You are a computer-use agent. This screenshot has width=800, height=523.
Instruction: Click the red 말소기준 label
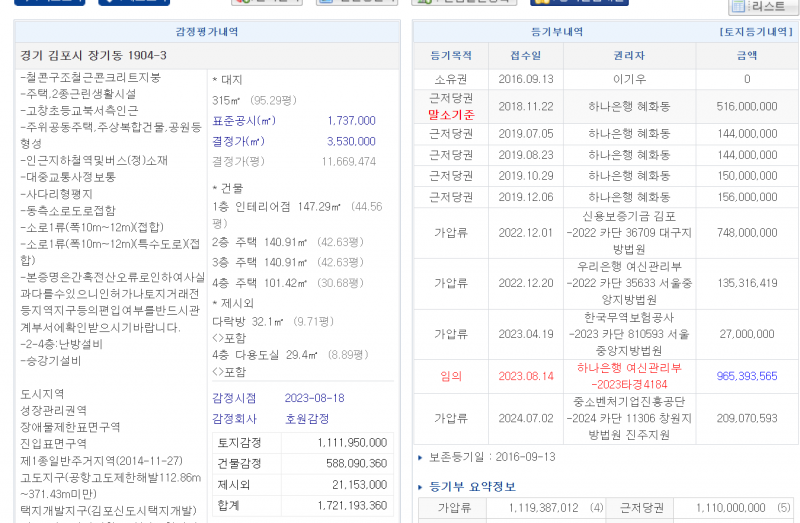450,114
